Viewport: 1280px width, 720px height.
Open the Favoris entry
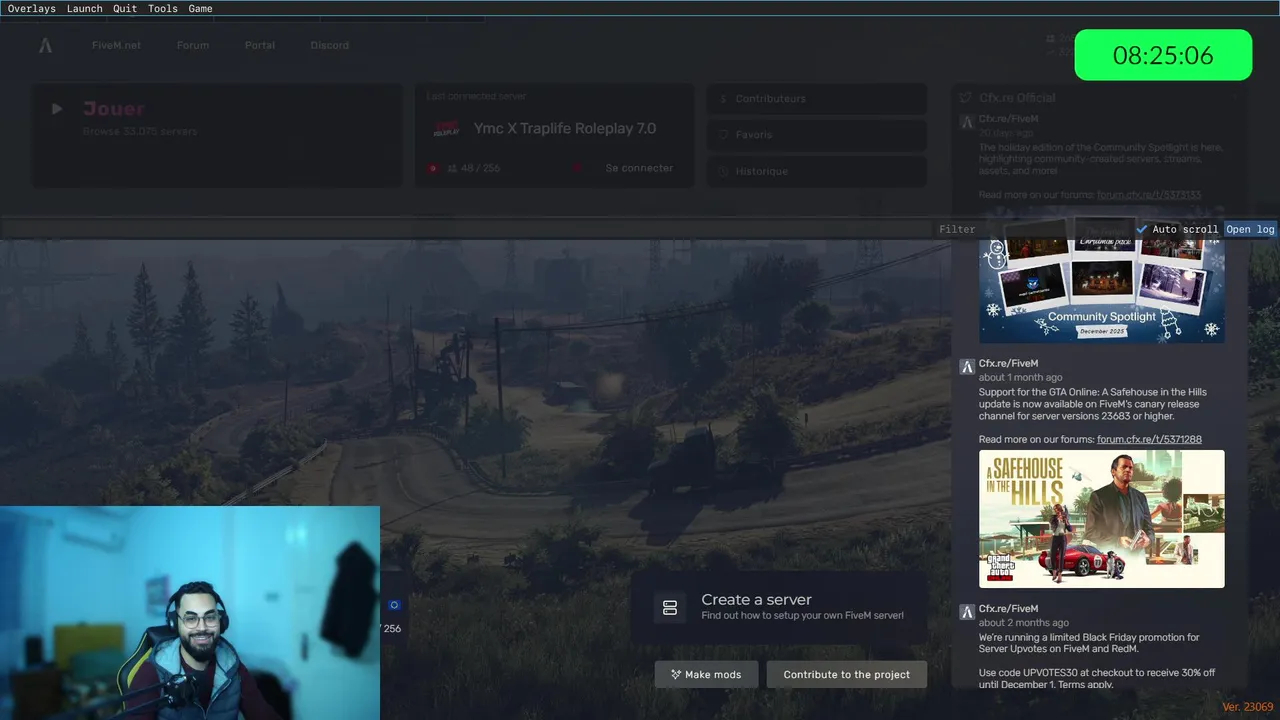click(x=816, y=135)
